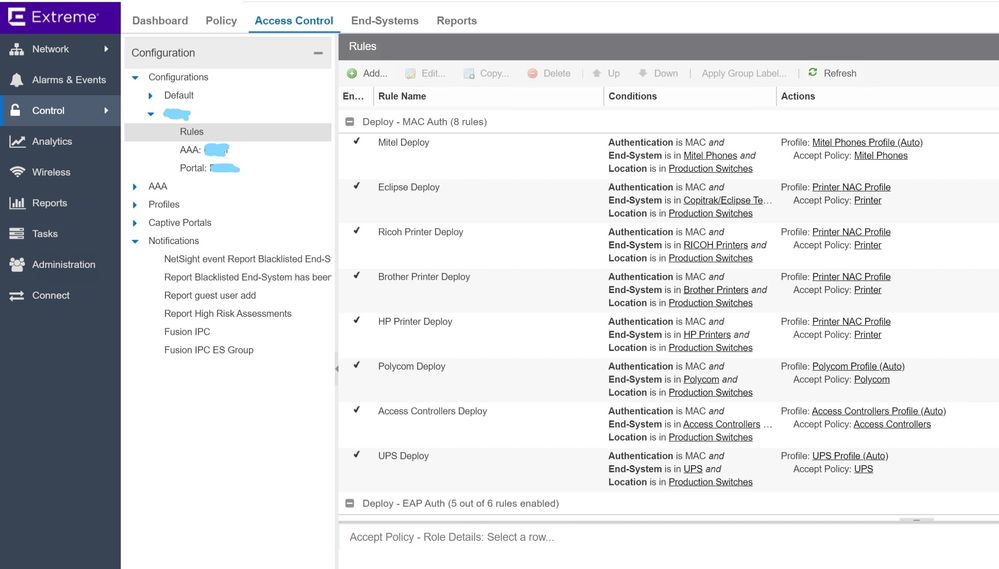Toggle enabled checkmark for UPS Deploy rule

pos(357,455)
